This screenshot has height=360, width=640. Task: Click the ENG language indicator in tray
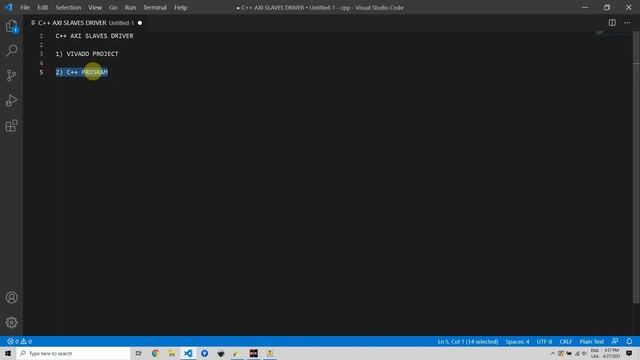coord(595,353)
